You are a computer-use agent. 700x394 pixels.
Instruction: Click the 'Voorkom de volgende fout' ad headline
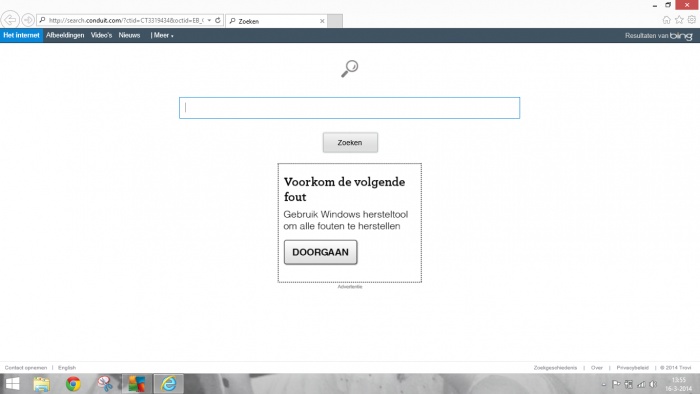(x=344, y=189)
